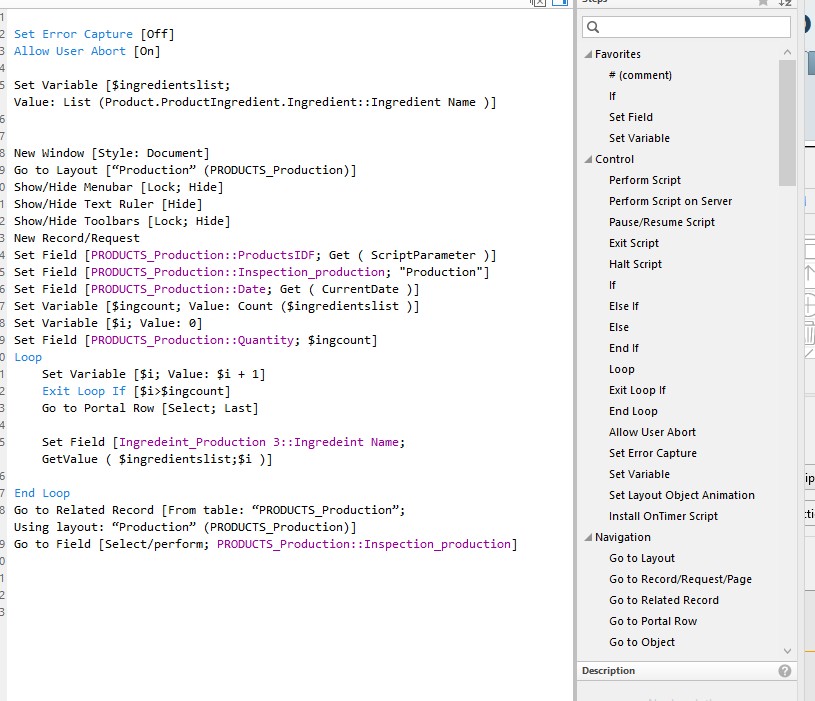Open the Description help question-mark icon
Screen dimensions: 815x701
pos(784,671)
